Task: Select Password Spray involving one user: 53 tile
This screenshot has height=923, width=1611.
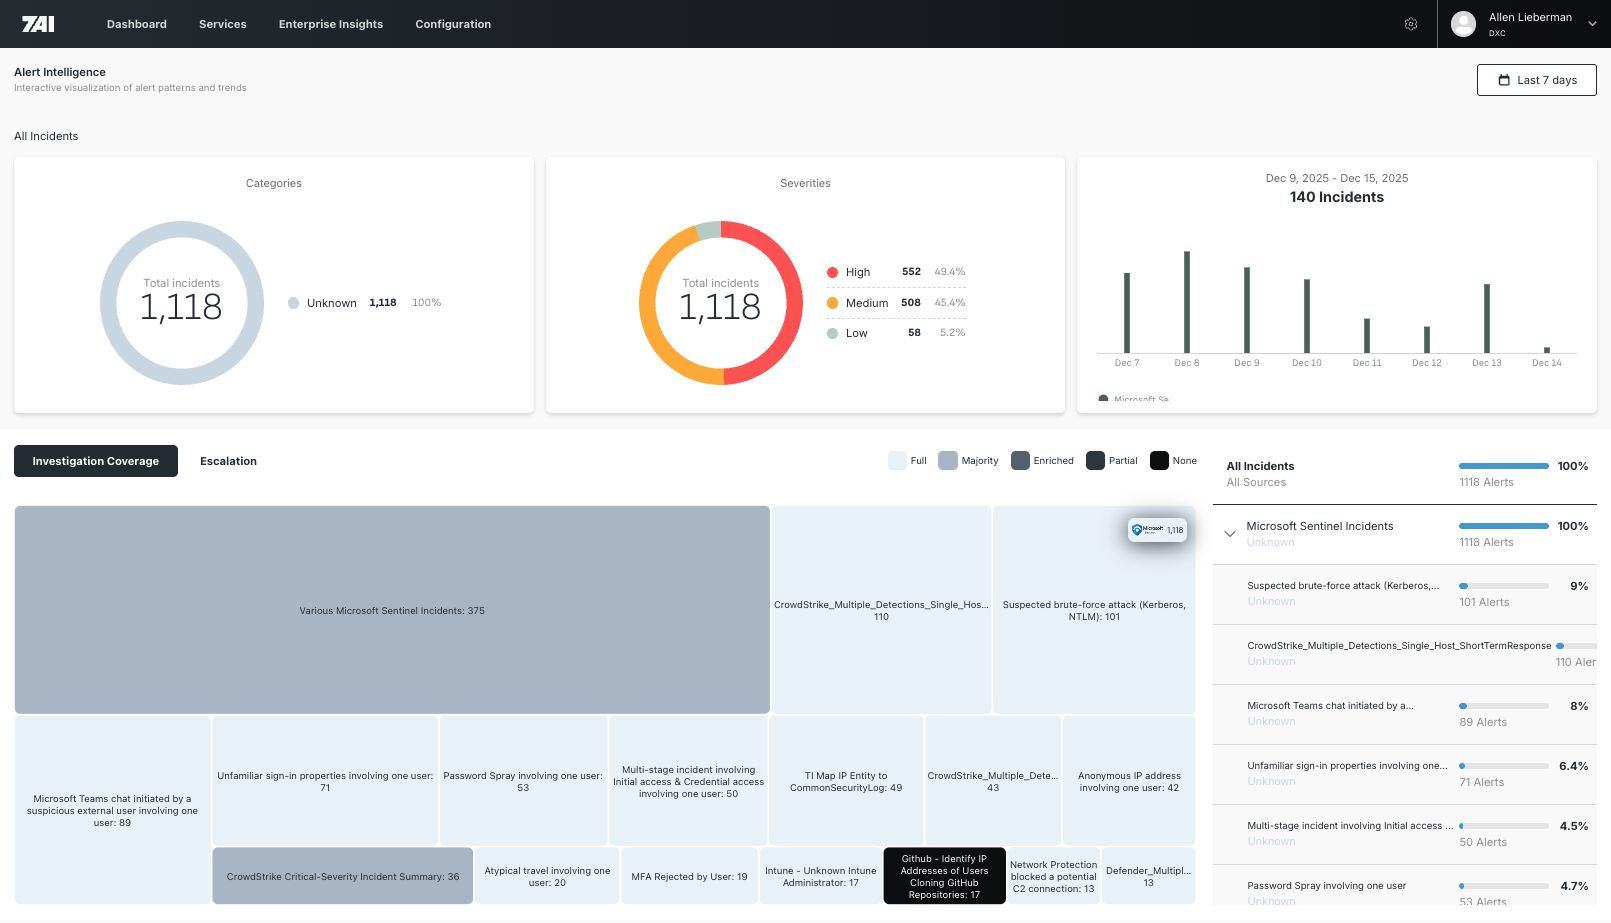Action: (523, 780)
